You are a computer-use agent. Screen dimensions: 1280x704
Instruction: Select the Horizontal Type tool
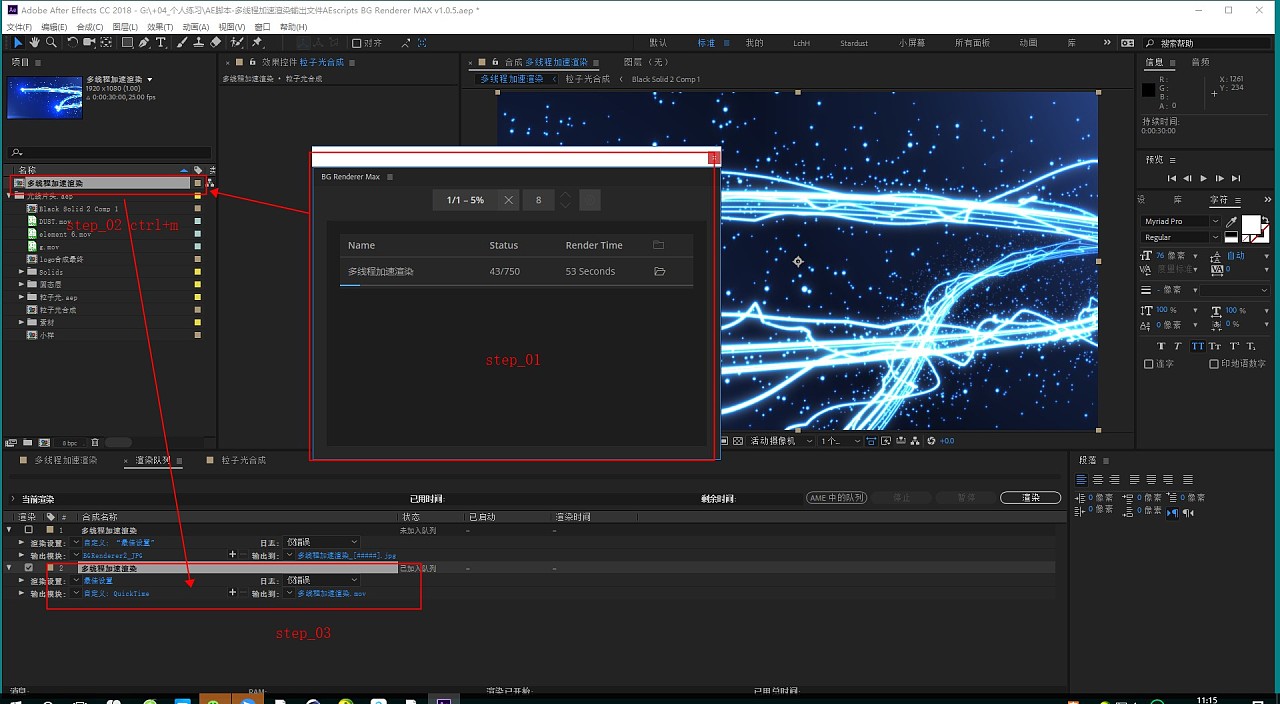(160, 42)
